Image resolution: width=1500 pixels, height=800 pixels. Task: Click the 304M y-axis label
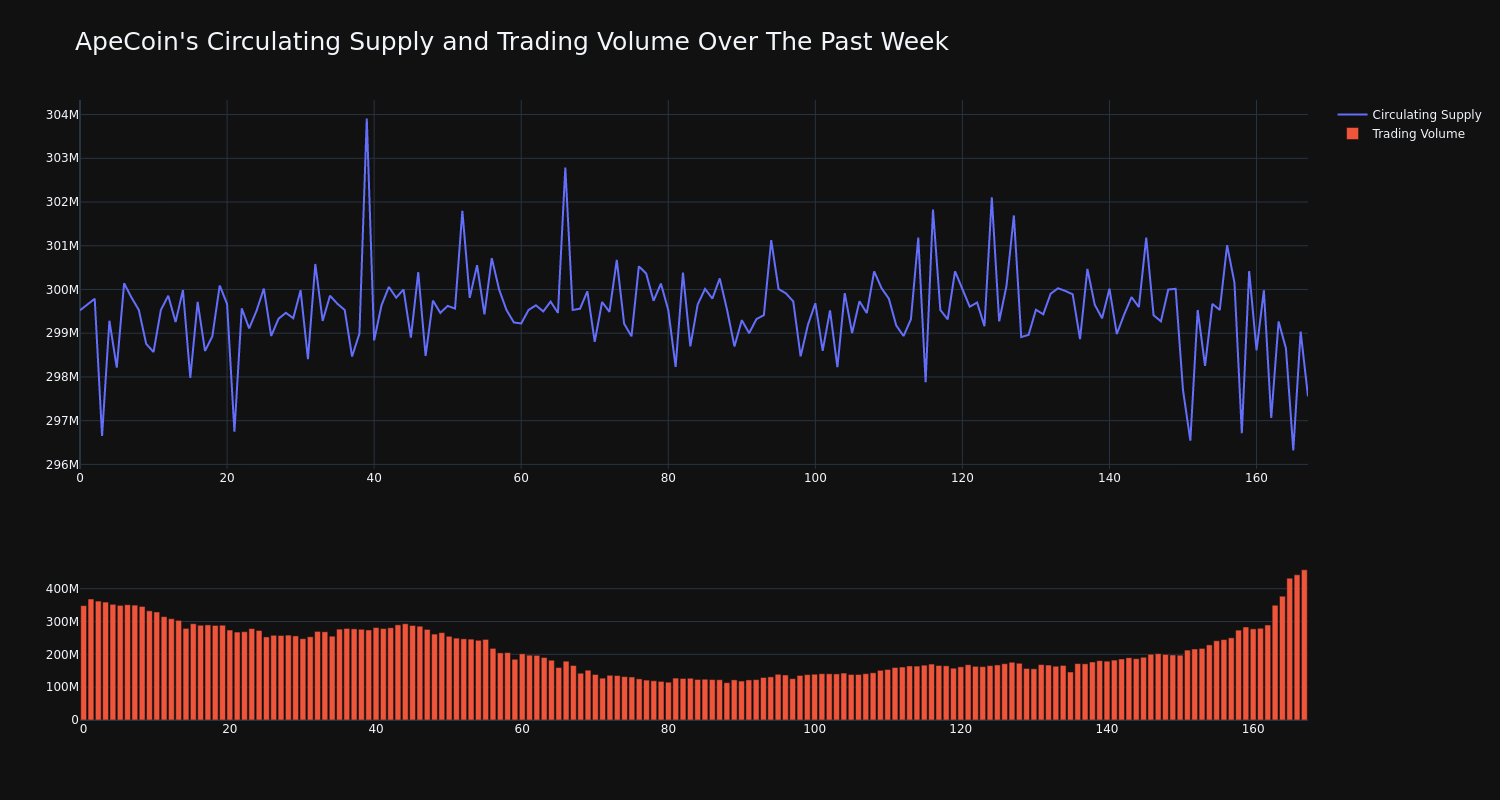pos(62,115)
